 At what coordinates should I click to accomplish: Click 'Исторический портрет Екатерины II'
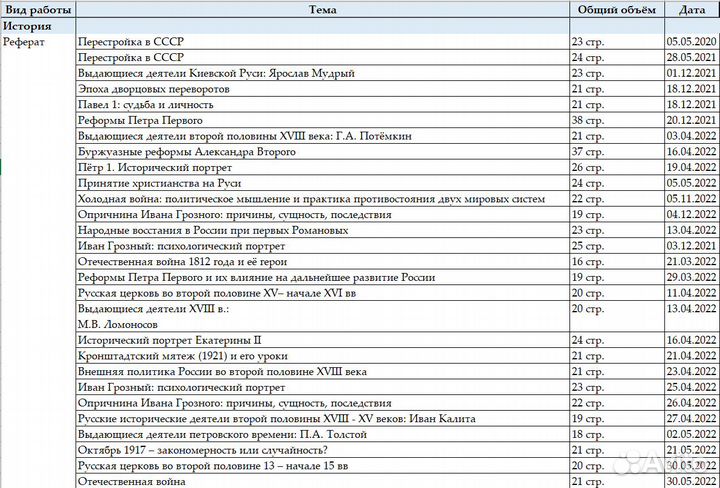coord(322,340)
